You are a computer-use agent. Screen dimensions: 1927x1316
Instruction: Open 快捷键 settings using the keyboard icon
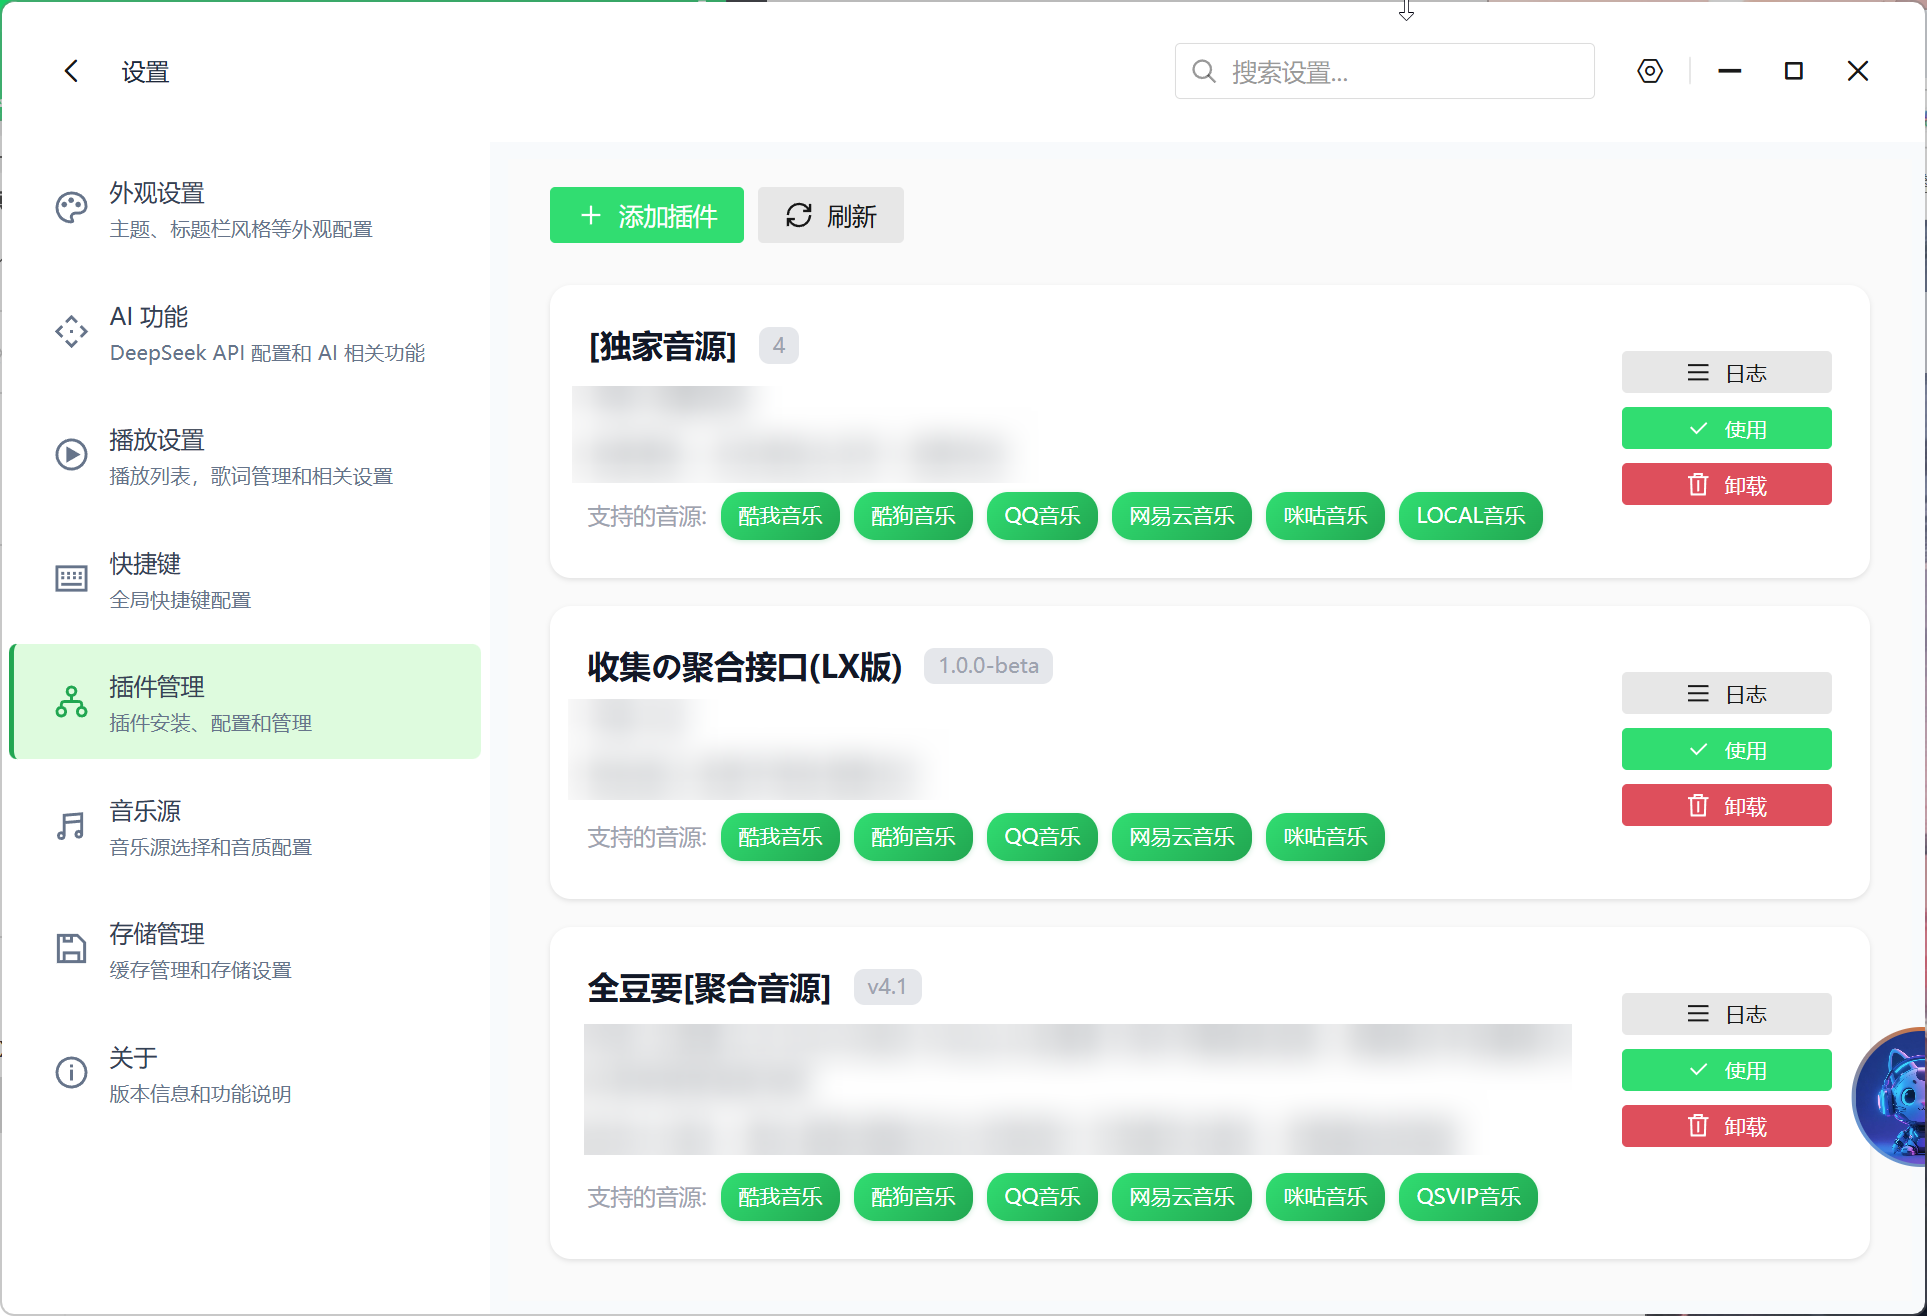tap(71, 578)
